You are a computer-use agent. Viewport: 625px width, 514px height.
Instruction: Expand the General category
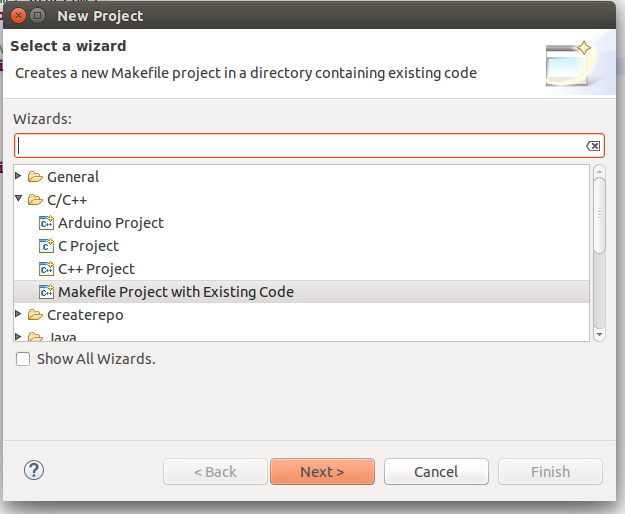(19, 177)
